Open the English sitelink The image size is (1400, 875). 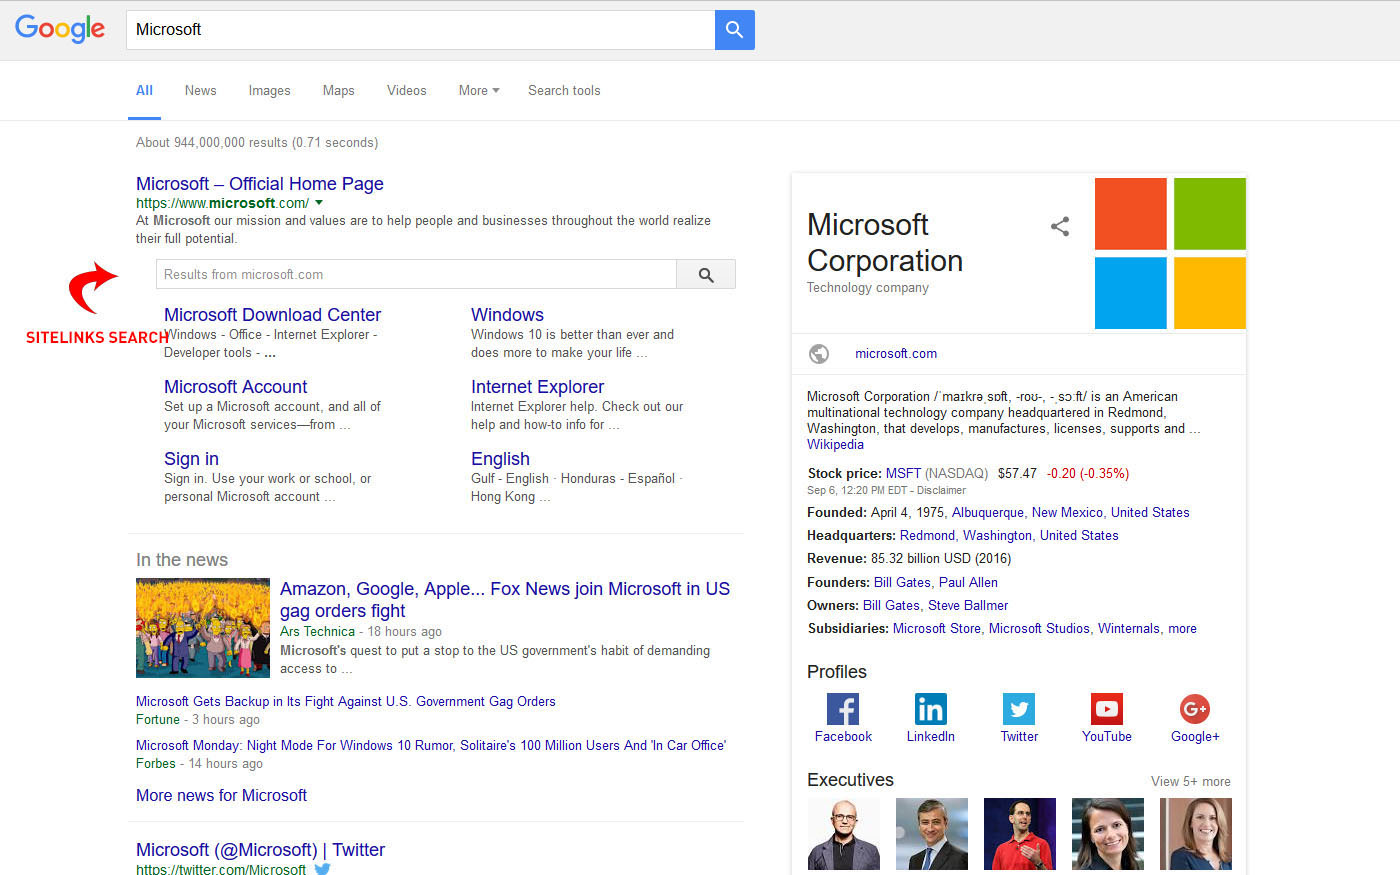coord(500,459)
